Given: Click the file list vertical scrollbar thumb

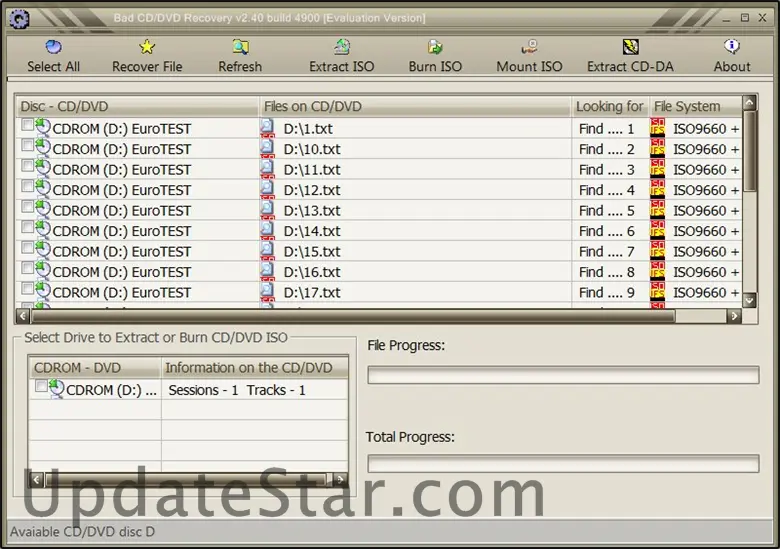Looking at the screenshot, I should (x=750, y=151).
